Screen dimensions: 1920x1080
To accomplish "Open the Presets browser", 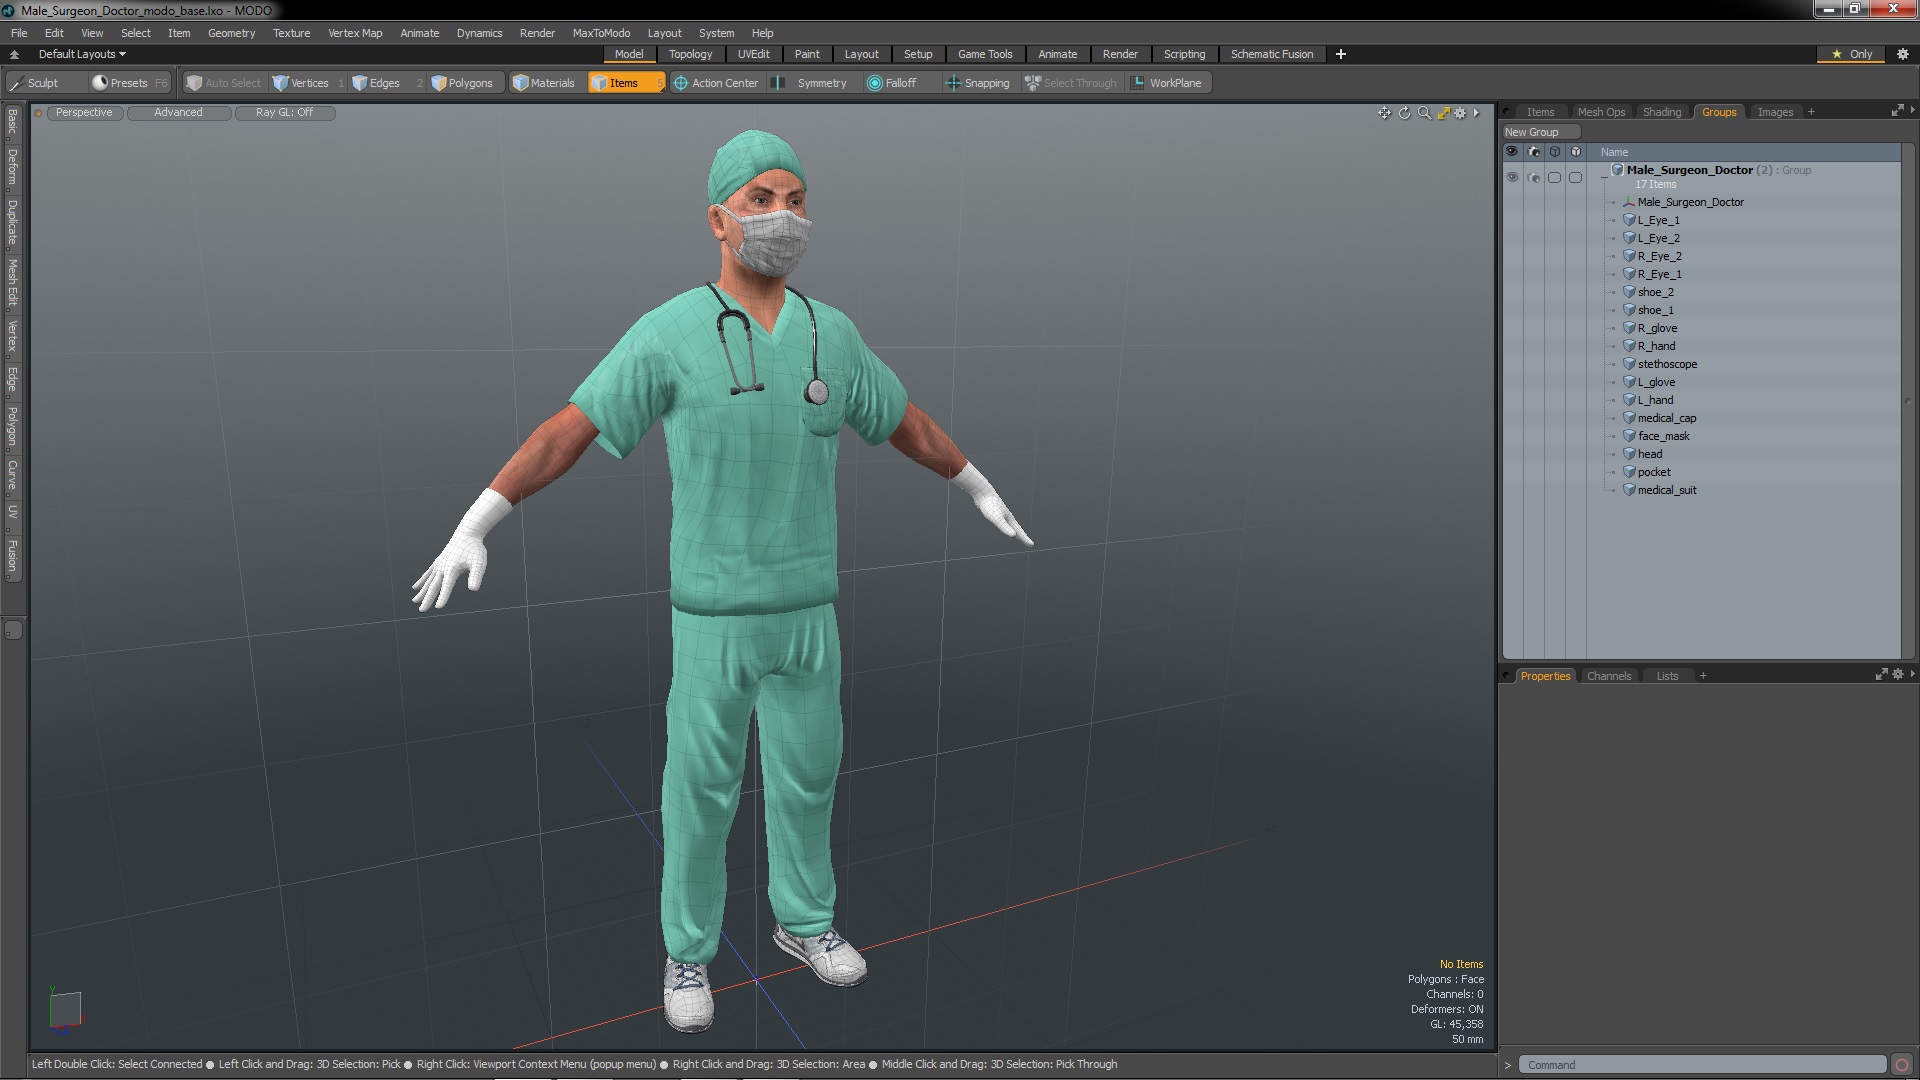I will click(129, 83).
